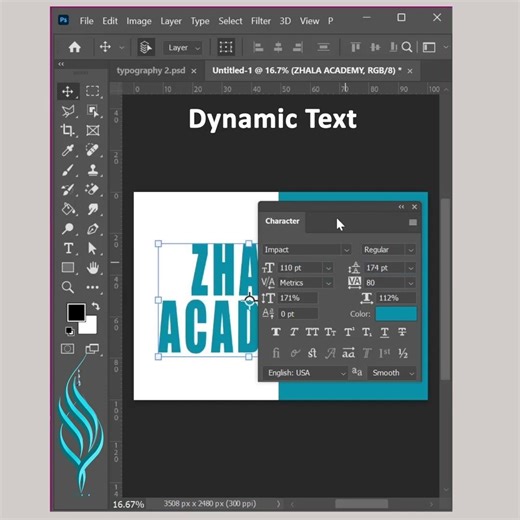Select the History Brush tool
Screen dimensions: 520x520
pyautogui.click(x=68, y=189)
